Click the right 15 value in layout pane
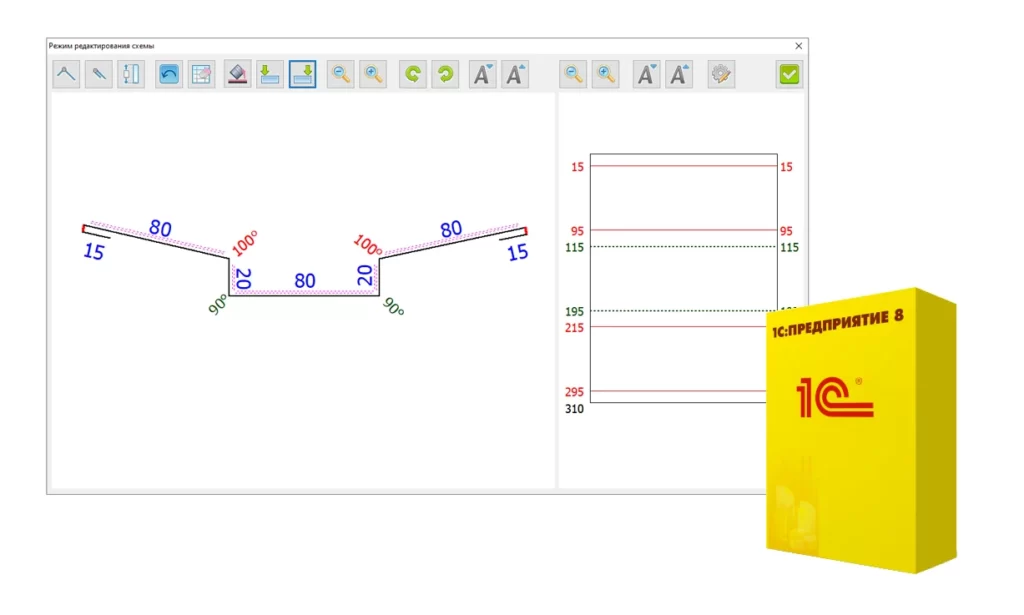Image resolution: width=1024 pixels, height=615 pixels. [x=786, y=167]
